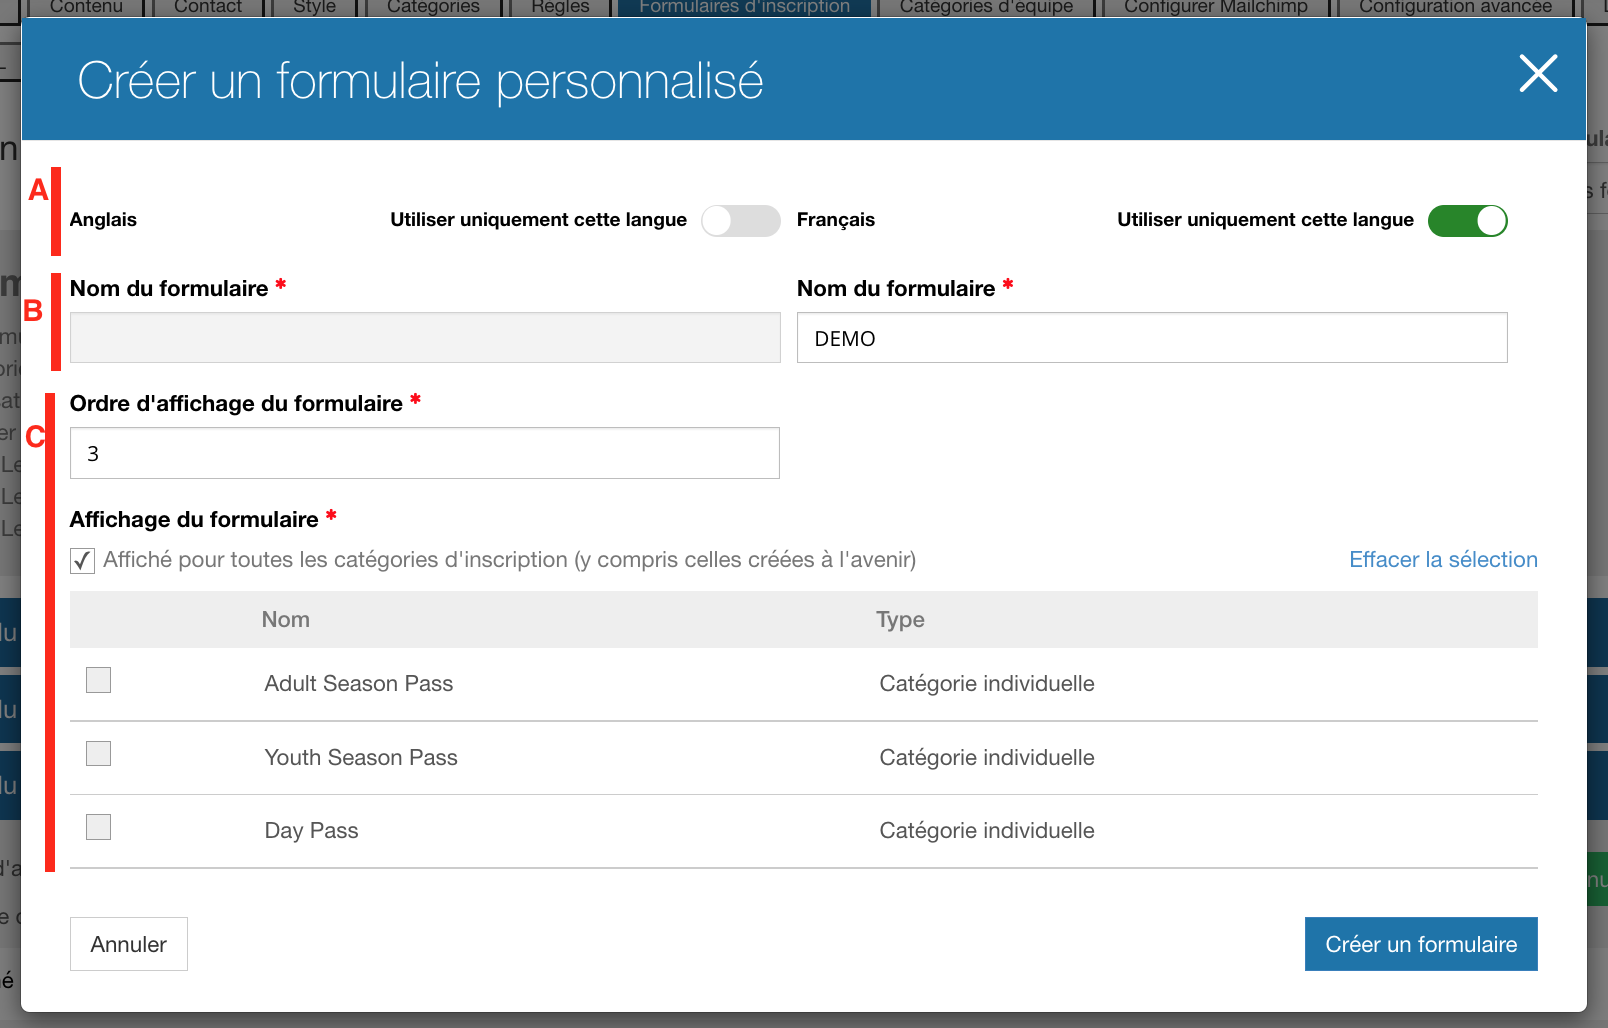Check the Adult Season Pass checkbox
The height and width of the screenshot is (1028, 1608).
click(98, 680)
